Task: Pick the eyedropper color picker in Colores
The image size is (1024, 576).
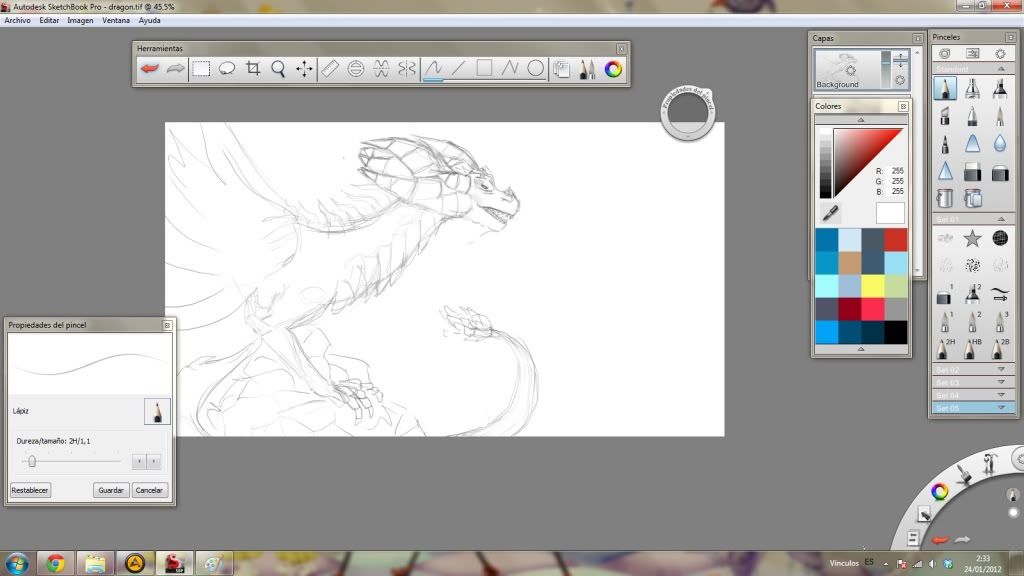Action: [x=830, y=213]
